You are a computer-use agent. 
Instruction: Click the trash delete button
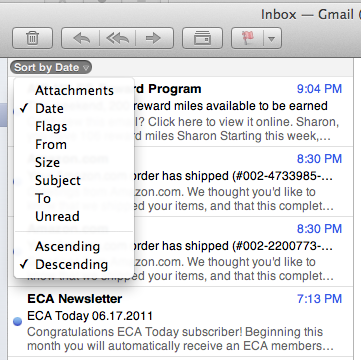(x=32, y=38)
